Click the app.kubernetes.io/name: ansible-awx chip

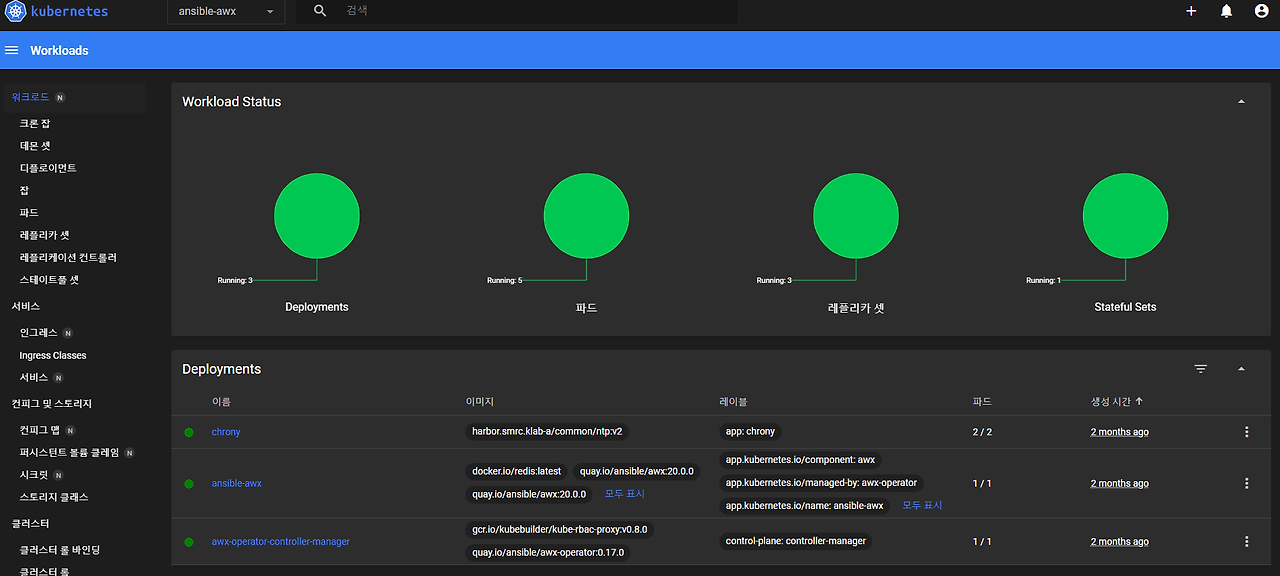pyautogui.click(x=805, y=506)
